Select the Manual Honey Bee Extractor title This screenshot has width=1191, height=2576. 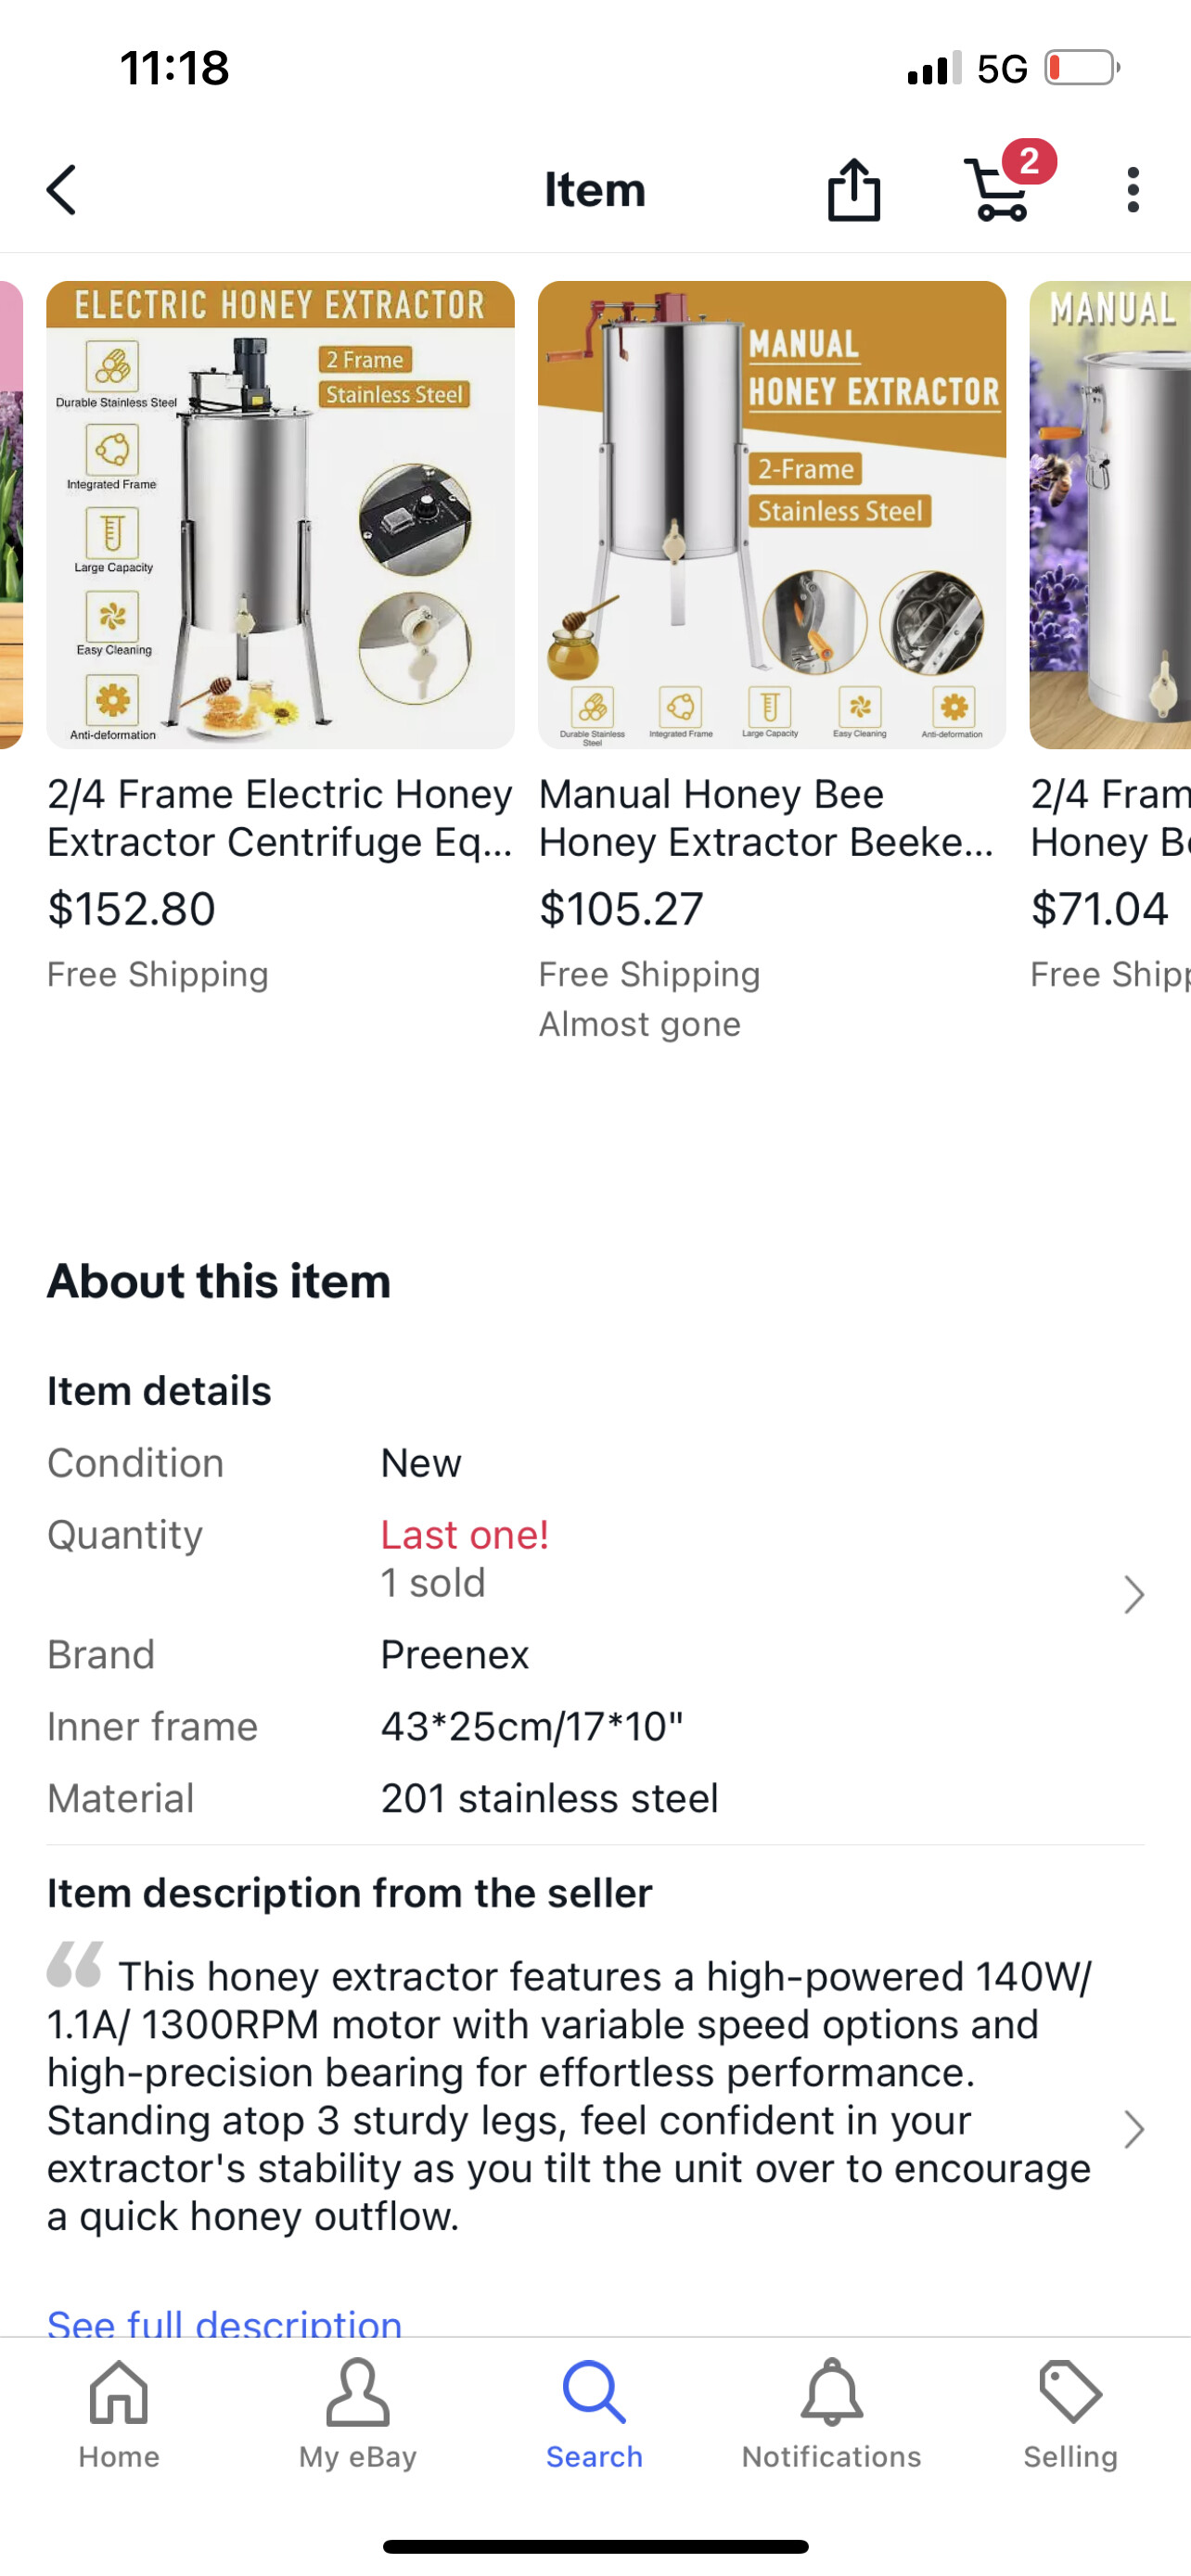point(766,818)
